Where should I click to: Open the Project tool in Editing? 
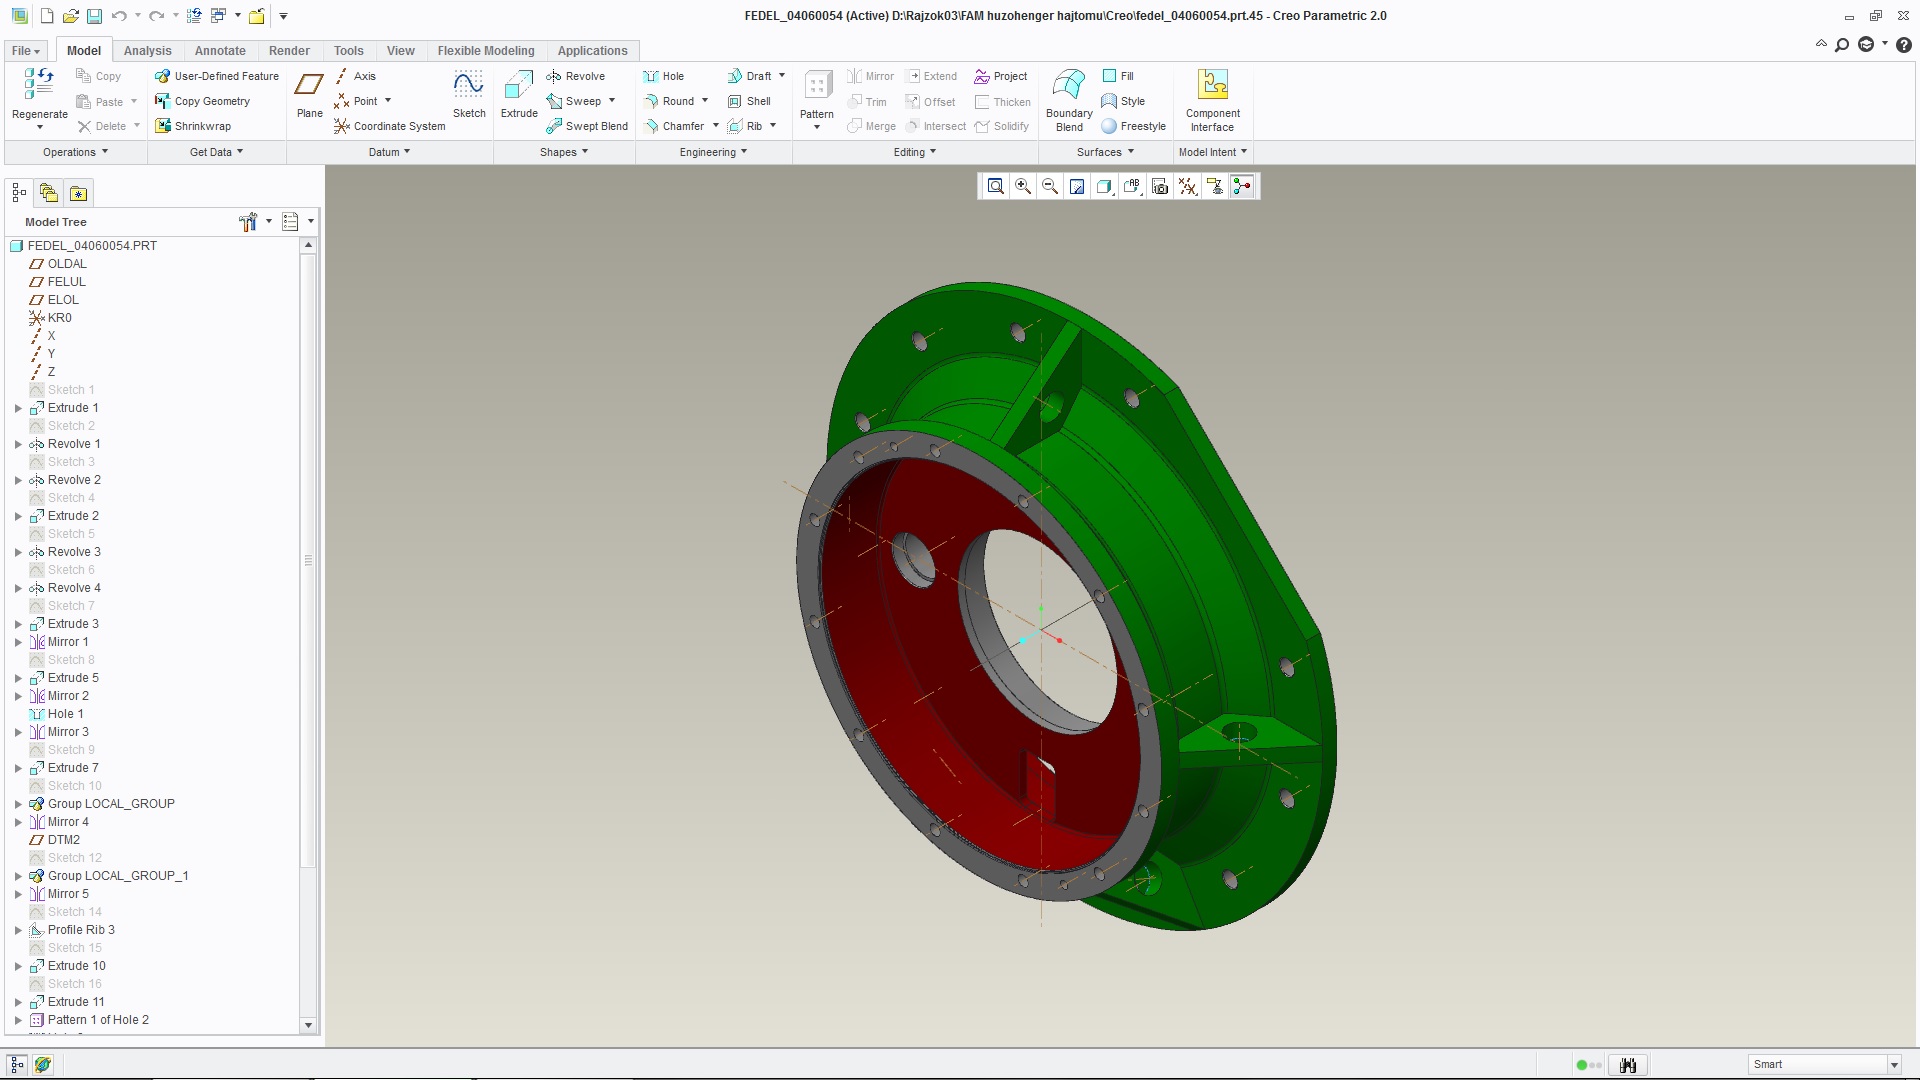pyautogui.click(x=1001, y=76)
